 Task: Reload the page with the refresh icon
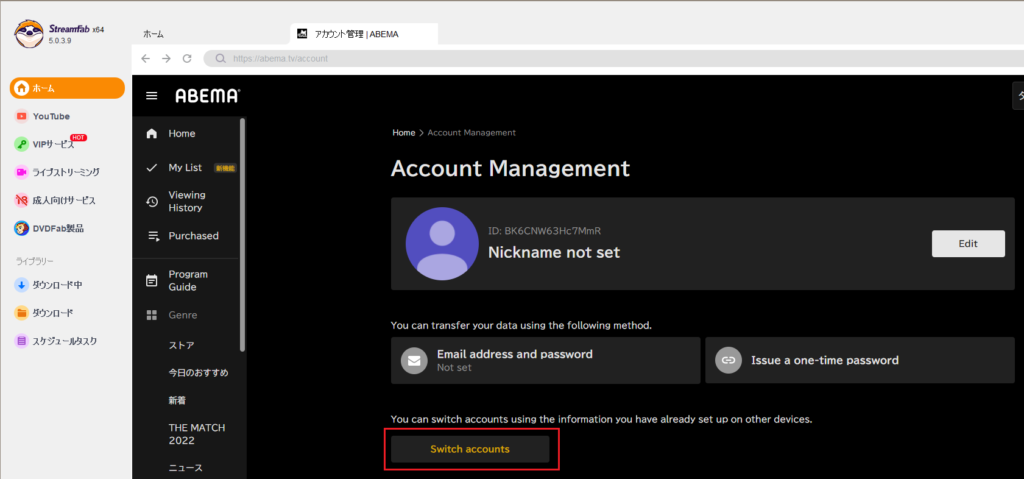187,58
